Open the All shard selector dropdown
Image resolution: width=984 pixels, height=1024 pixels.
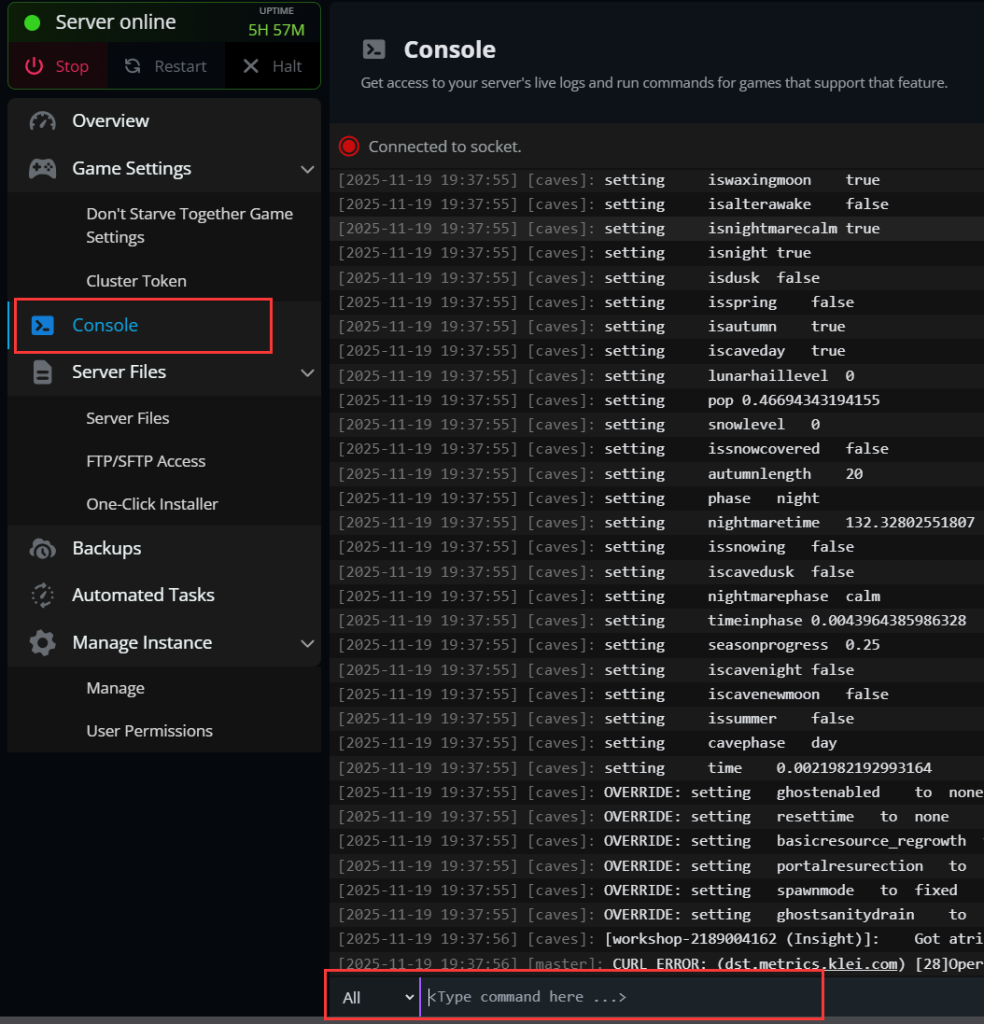point(376,997)
